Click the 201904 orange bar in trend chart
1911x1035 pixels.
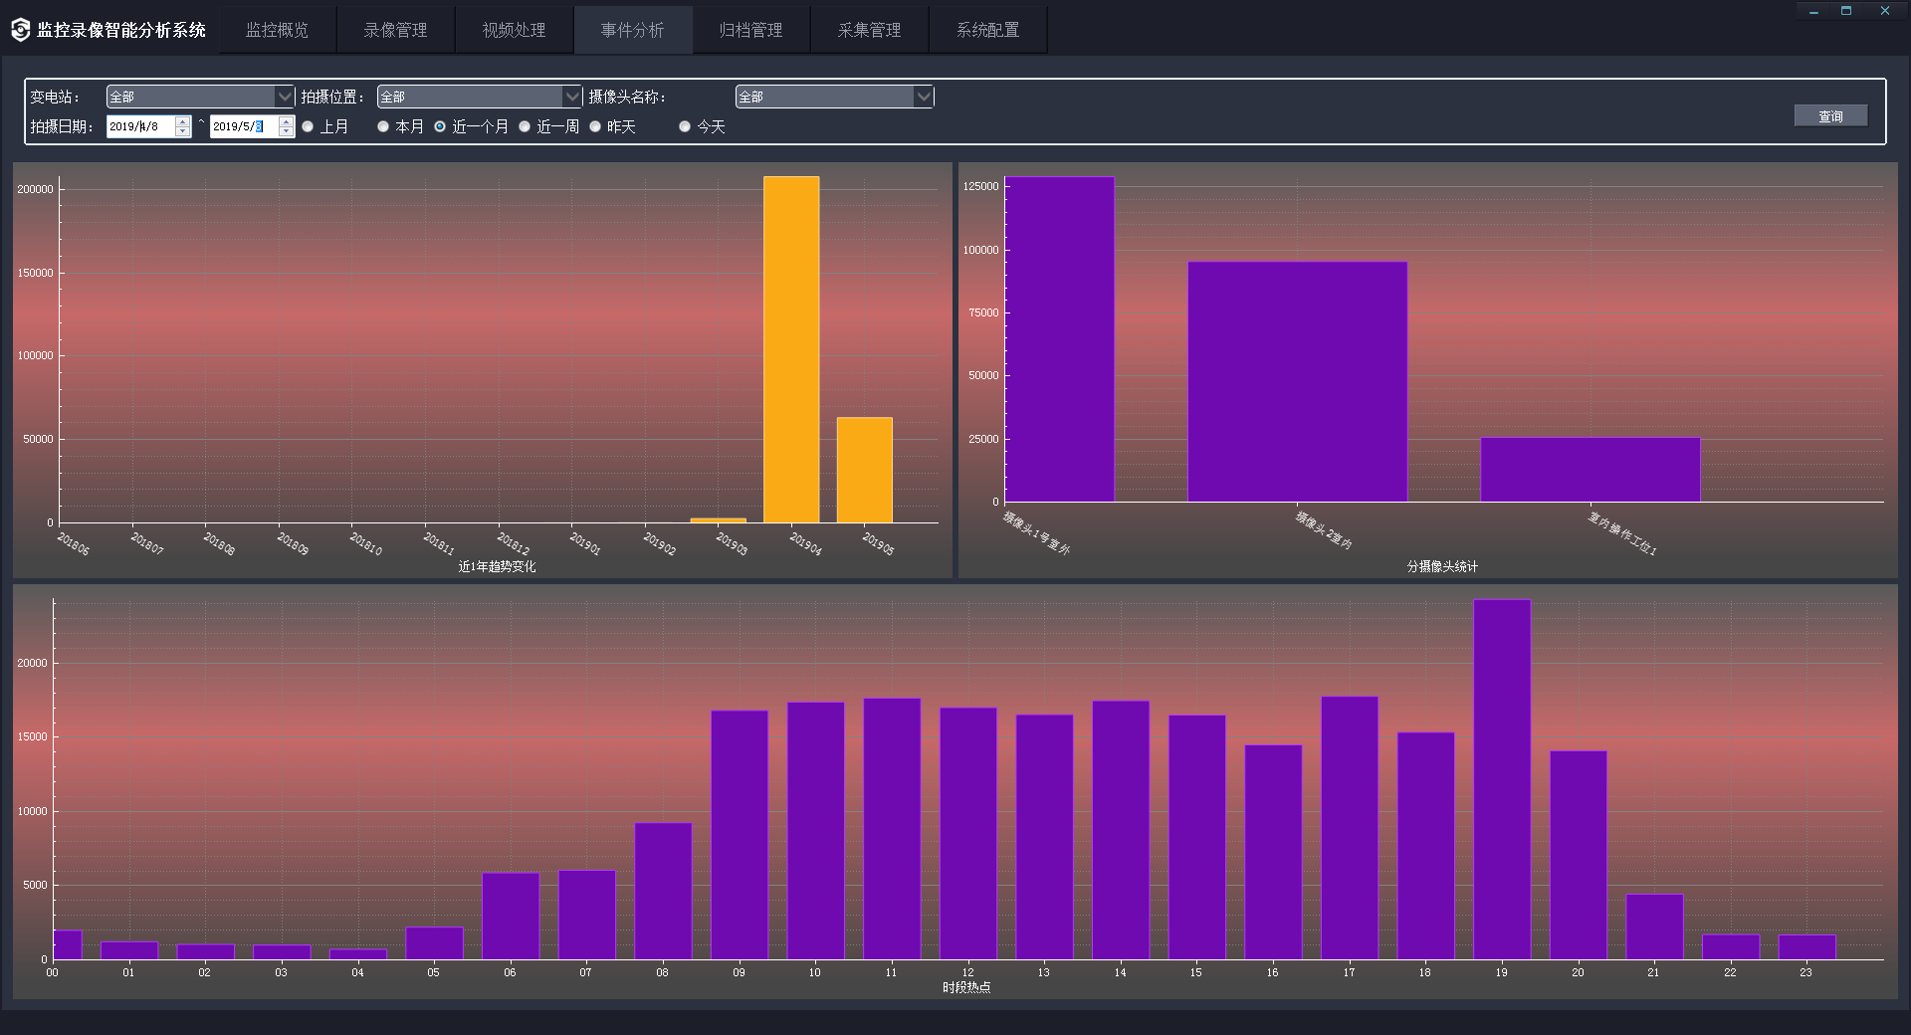click(791, 349)
